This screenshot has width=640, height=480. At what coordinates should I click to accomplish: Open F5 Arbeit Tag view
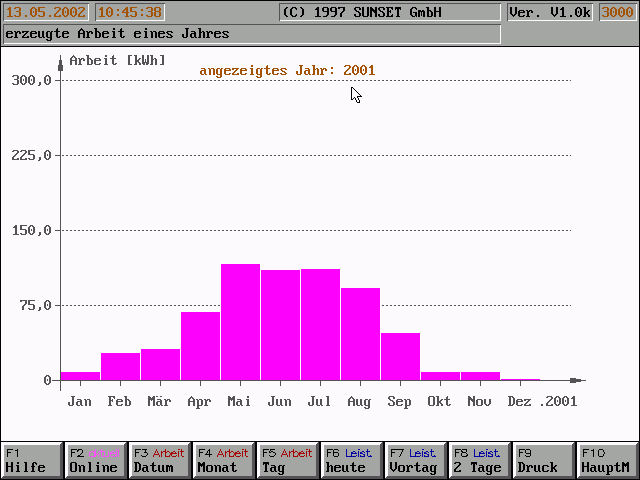(288, 460)
